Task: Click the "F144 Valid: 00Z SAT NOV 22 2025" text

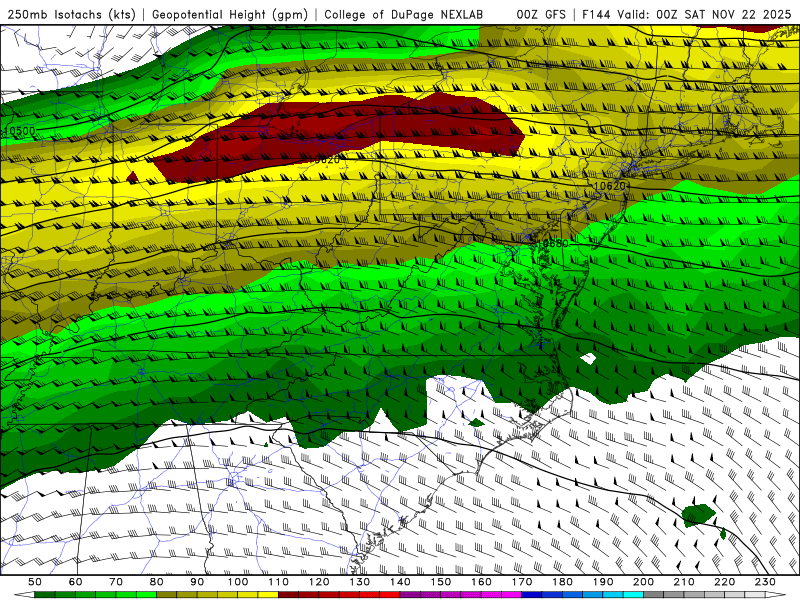Action: point(686,14)
